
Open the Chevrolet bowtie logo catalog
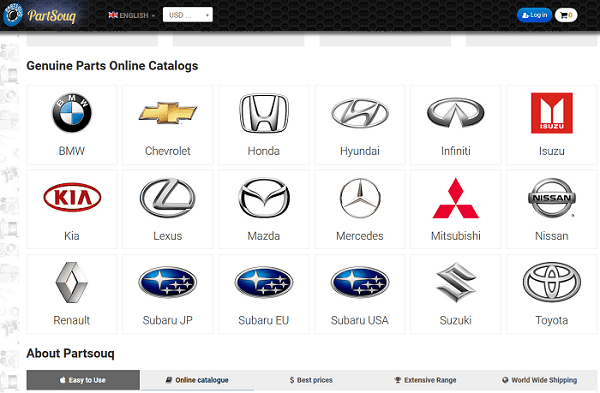point(168,113)
